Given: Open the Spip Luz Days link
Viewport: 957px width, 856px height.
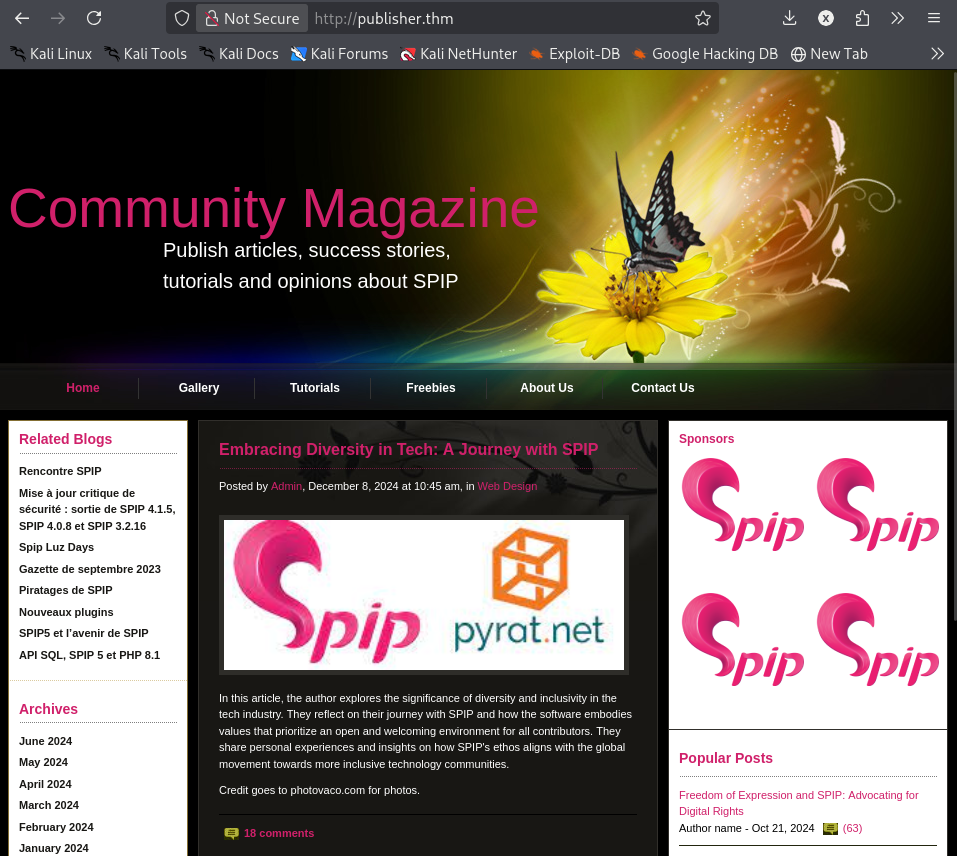Looking at the screenshot, I should 56,547.
